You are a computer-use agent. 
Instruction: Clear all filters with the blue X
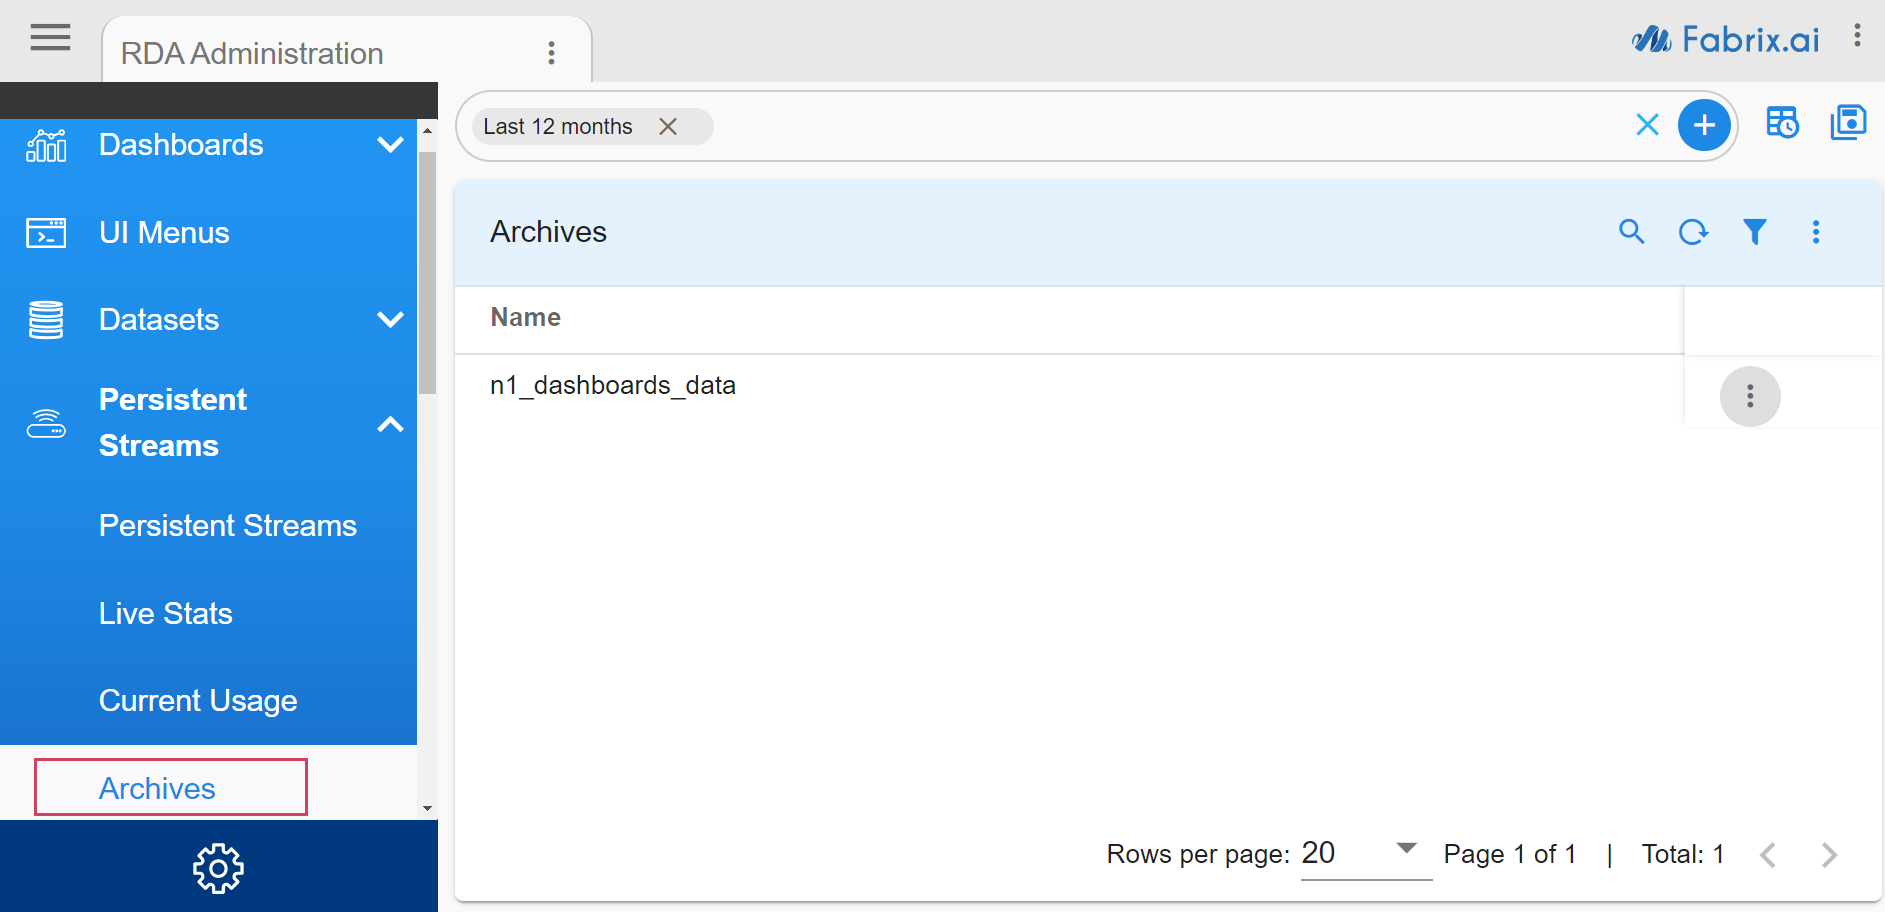1647,125
